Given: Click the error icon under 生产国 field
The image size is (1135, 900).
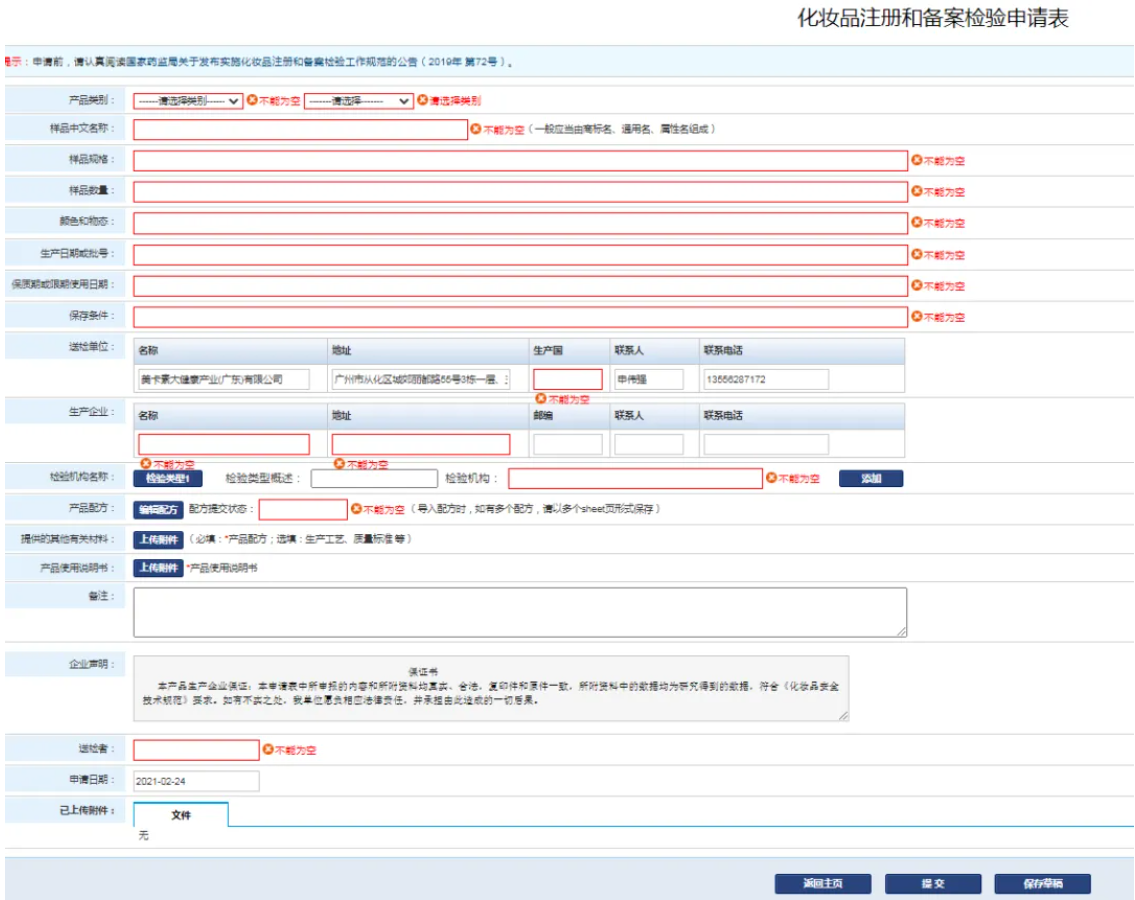Looking at the screenshot, I should pyautogui.click(x=540, y=398).
